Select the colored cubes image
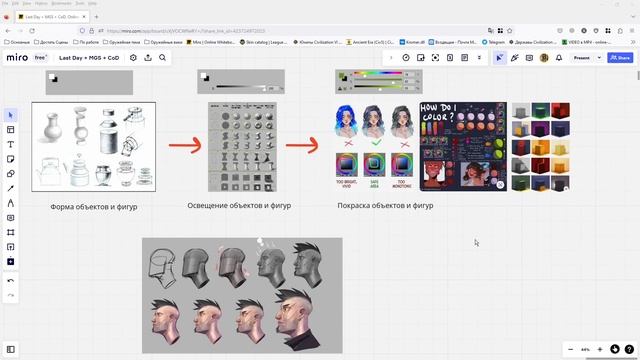This screenshot has height=360, width=640. pos(541,147)
